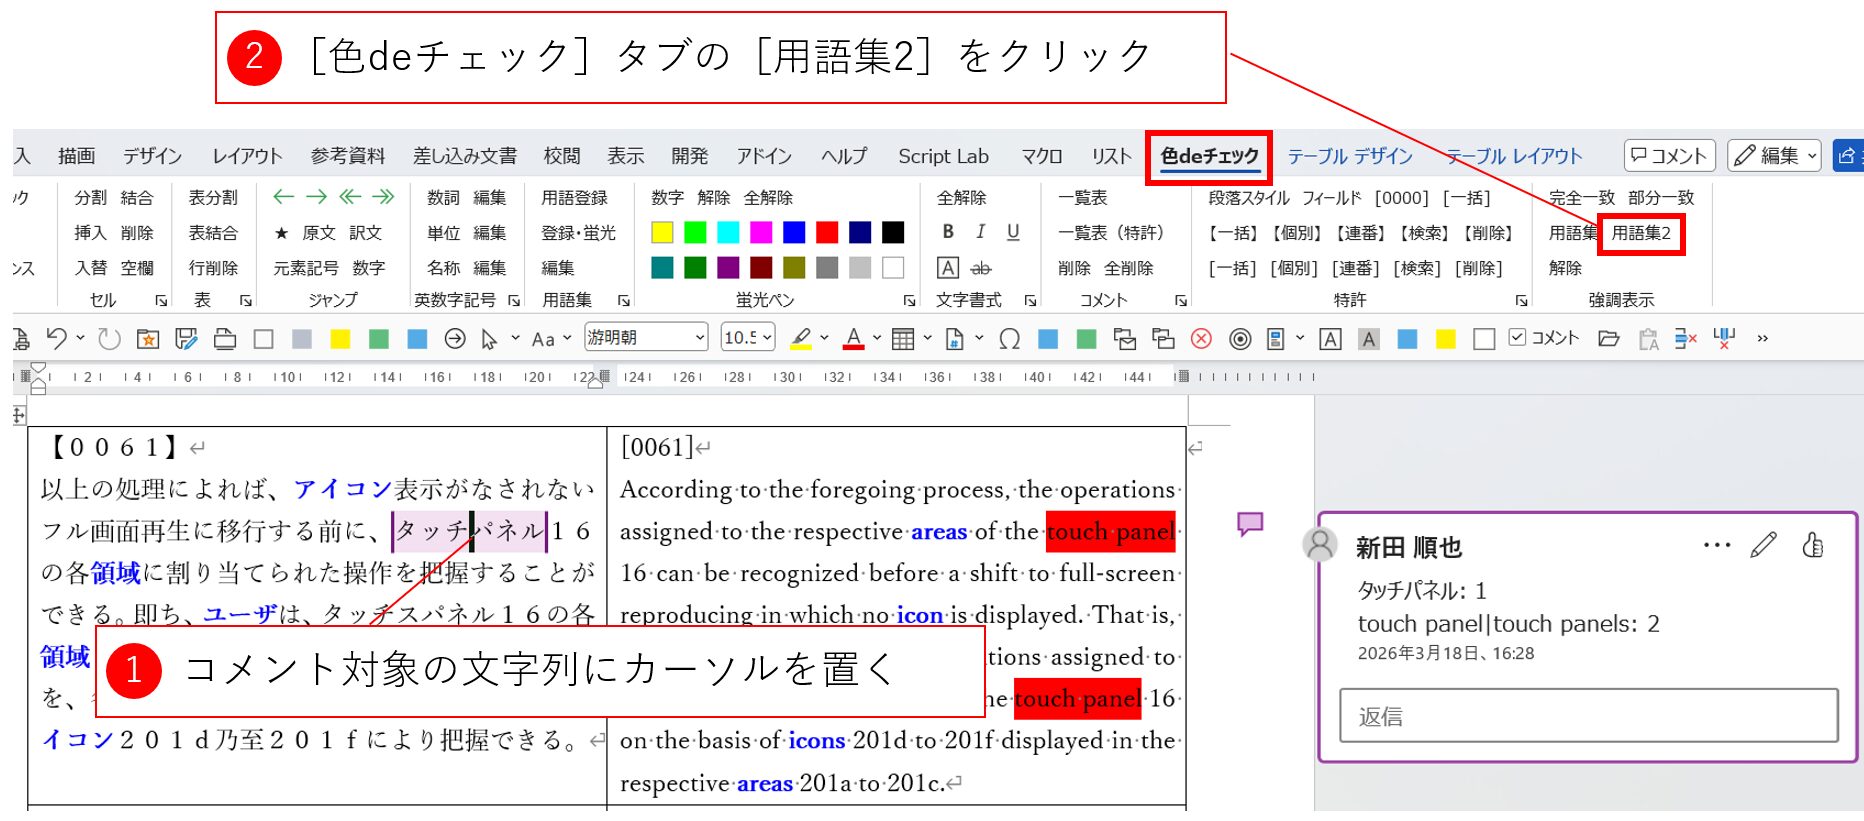Viewport: 1864px width, 821px height.
Task: Click the green double right arrow
Action: (x=383, y=197)
